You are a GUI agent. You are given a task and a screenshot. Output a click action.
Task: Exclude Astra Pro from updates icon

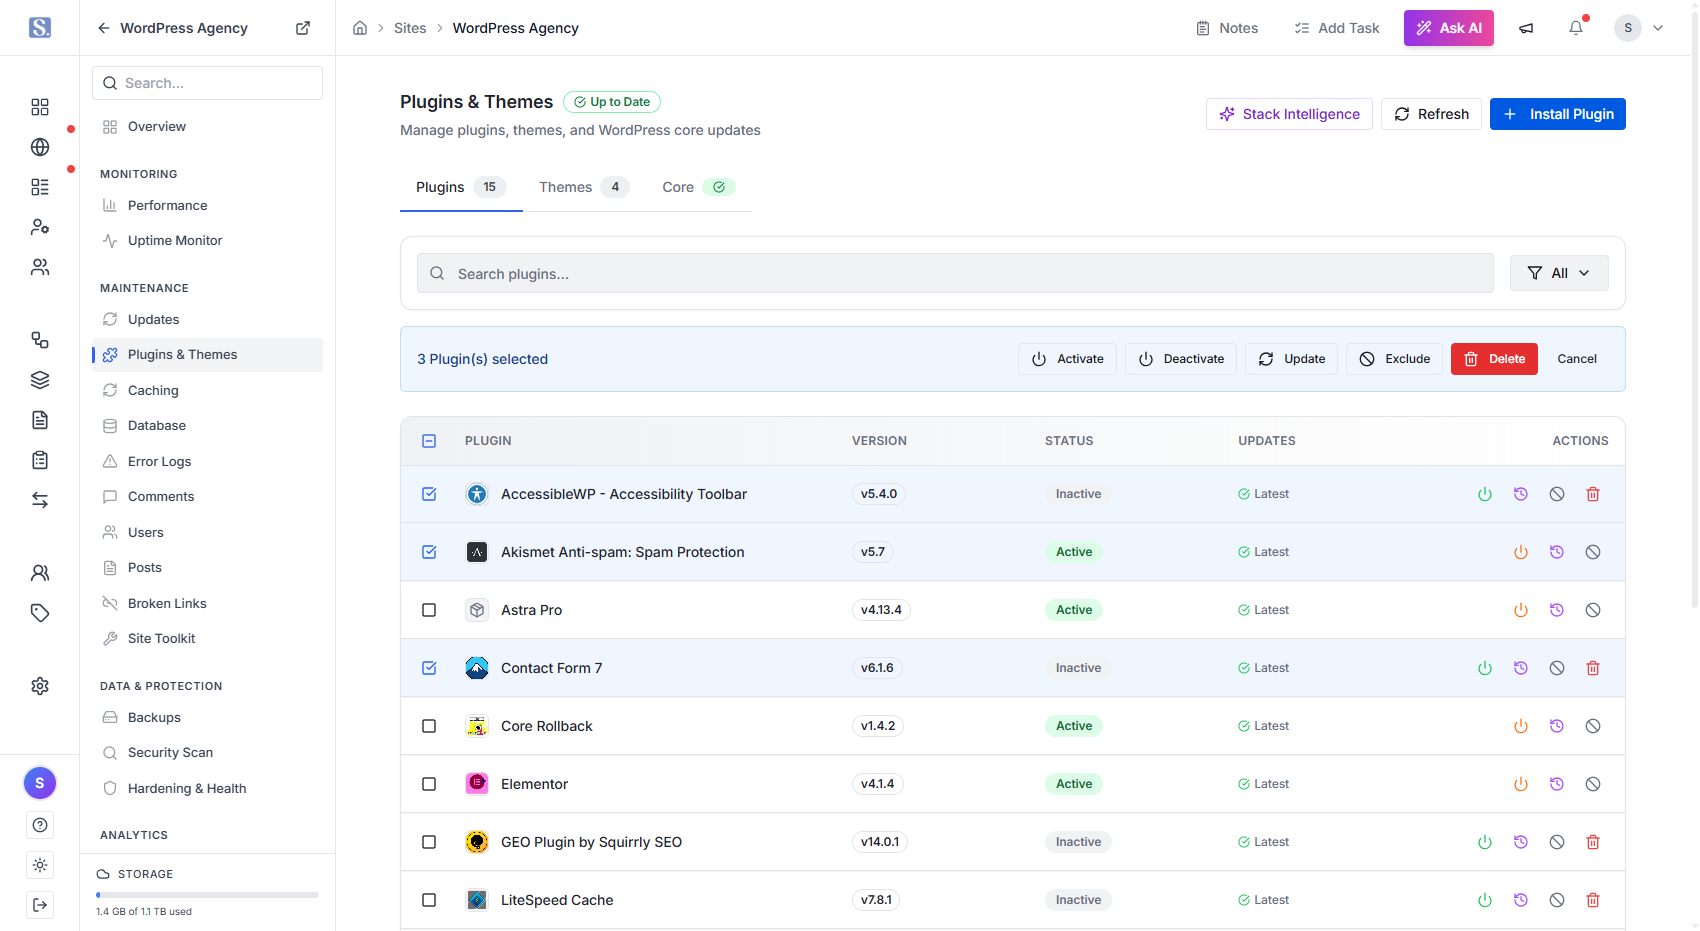click(1593, 610)
